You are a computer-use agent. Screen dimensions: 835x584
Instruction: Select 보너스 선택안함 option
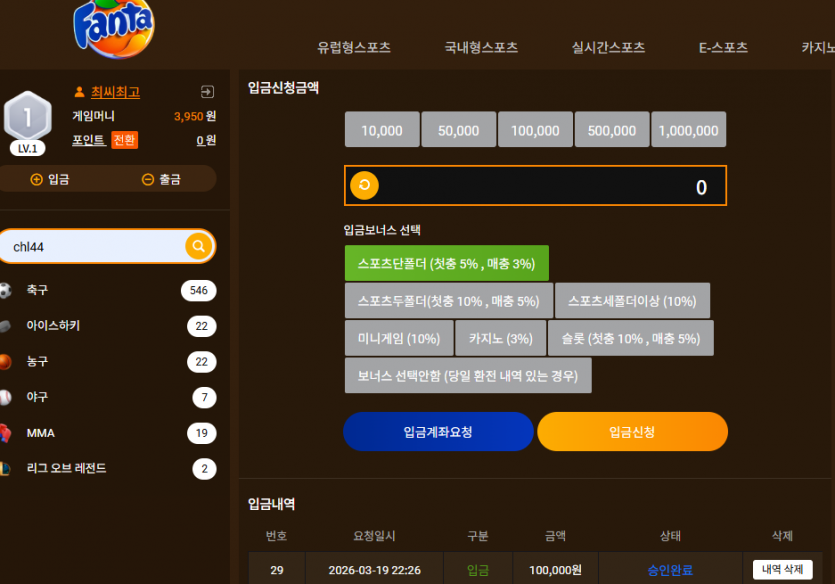[468, 375]
